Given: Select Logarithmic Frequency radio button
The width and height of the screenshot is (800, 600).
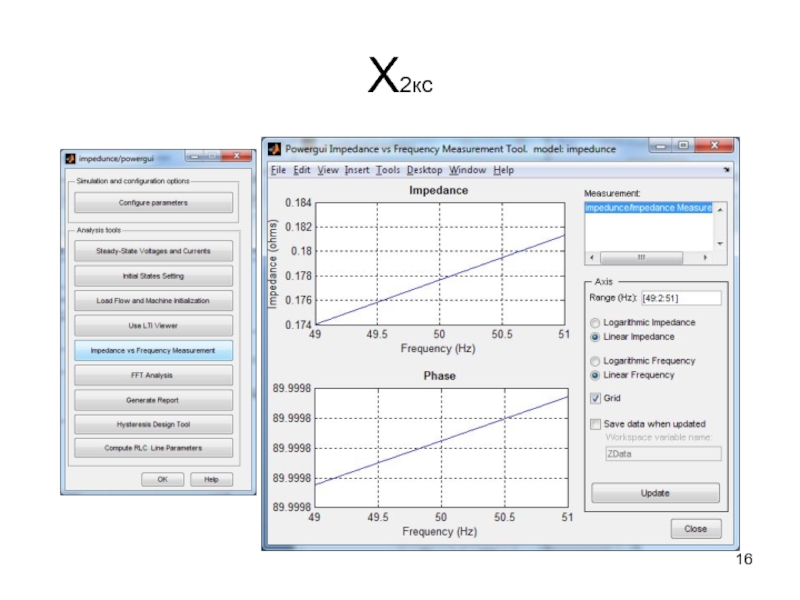Looking at the screenshot, I should pos(595,361).
